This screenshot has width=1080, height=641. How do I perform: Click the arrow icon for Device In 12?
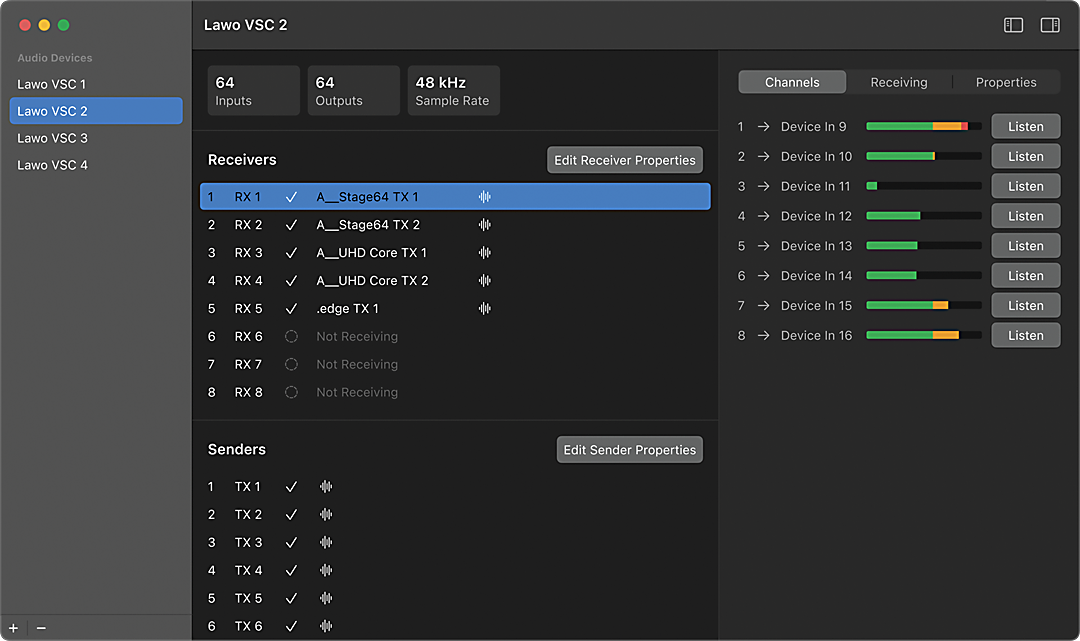tap(763, 216)
